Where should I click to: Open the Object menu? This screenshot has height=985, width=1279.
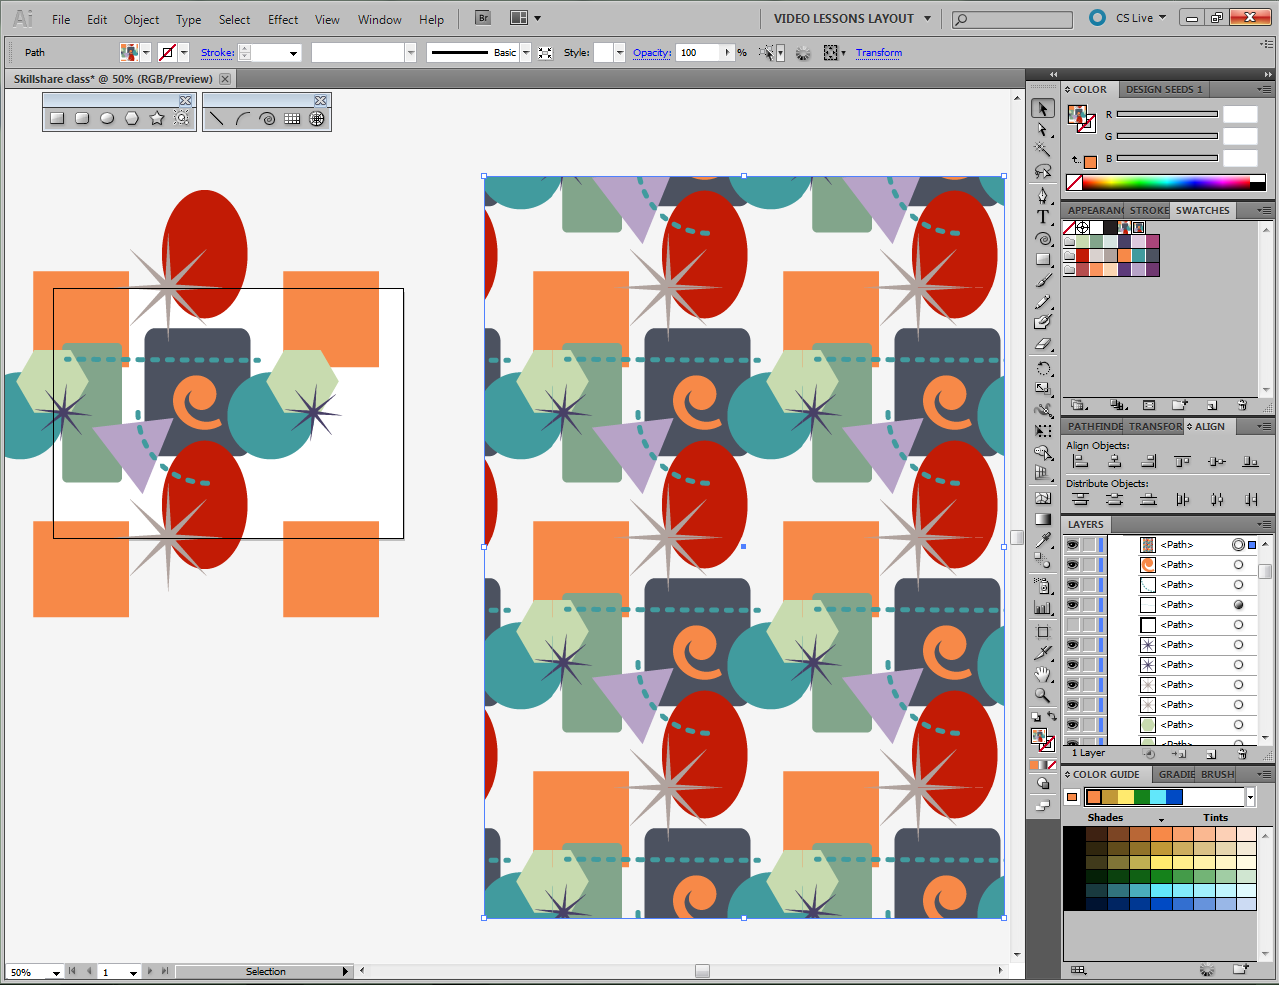[x=141, y=19]
